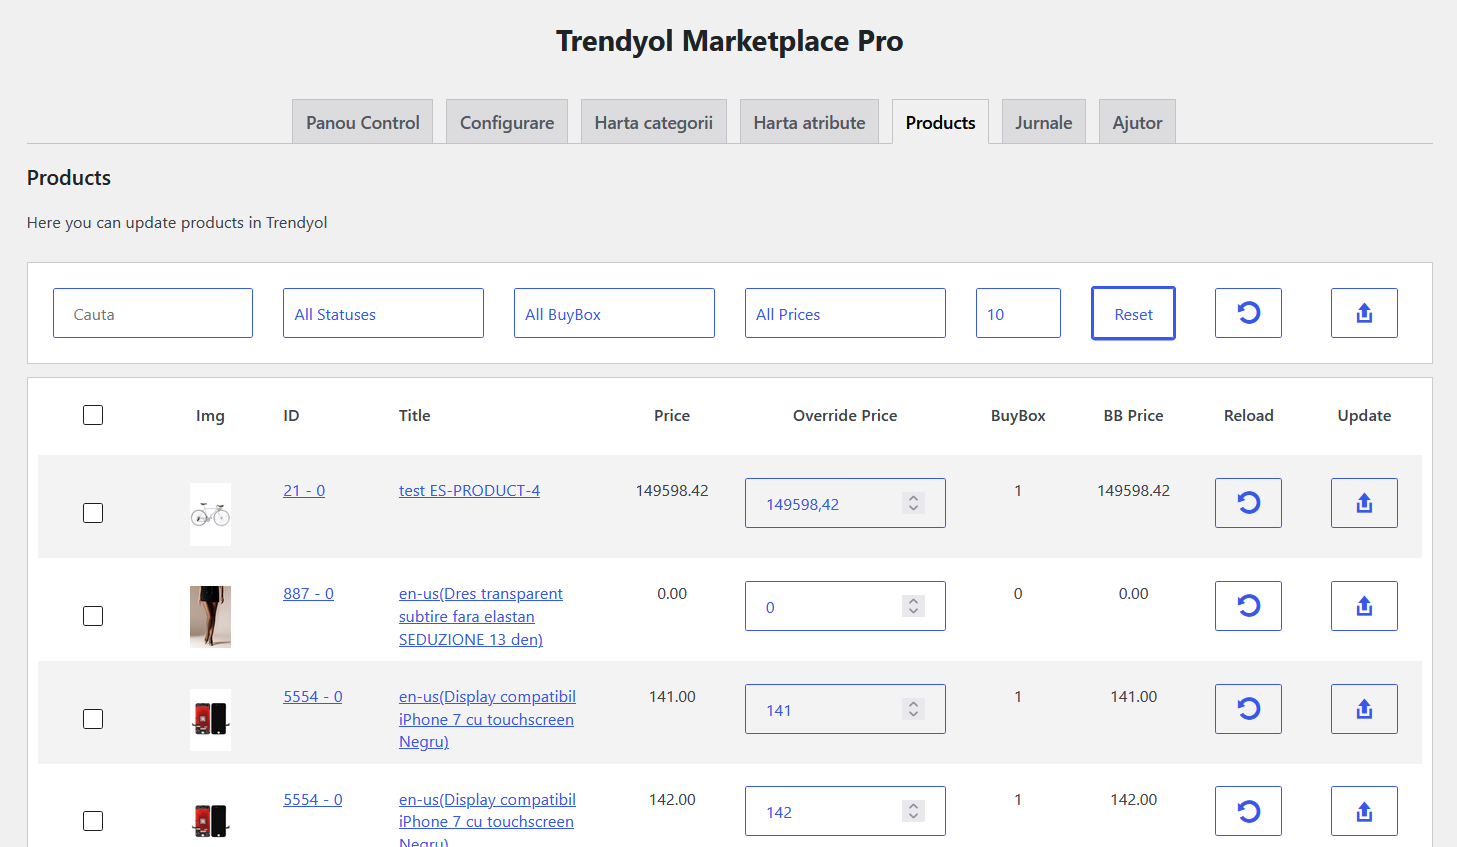Viewport: 1457px width, 847px height.
Task: Open the product ID link 21 - 0
Action: tap(304, 490)
